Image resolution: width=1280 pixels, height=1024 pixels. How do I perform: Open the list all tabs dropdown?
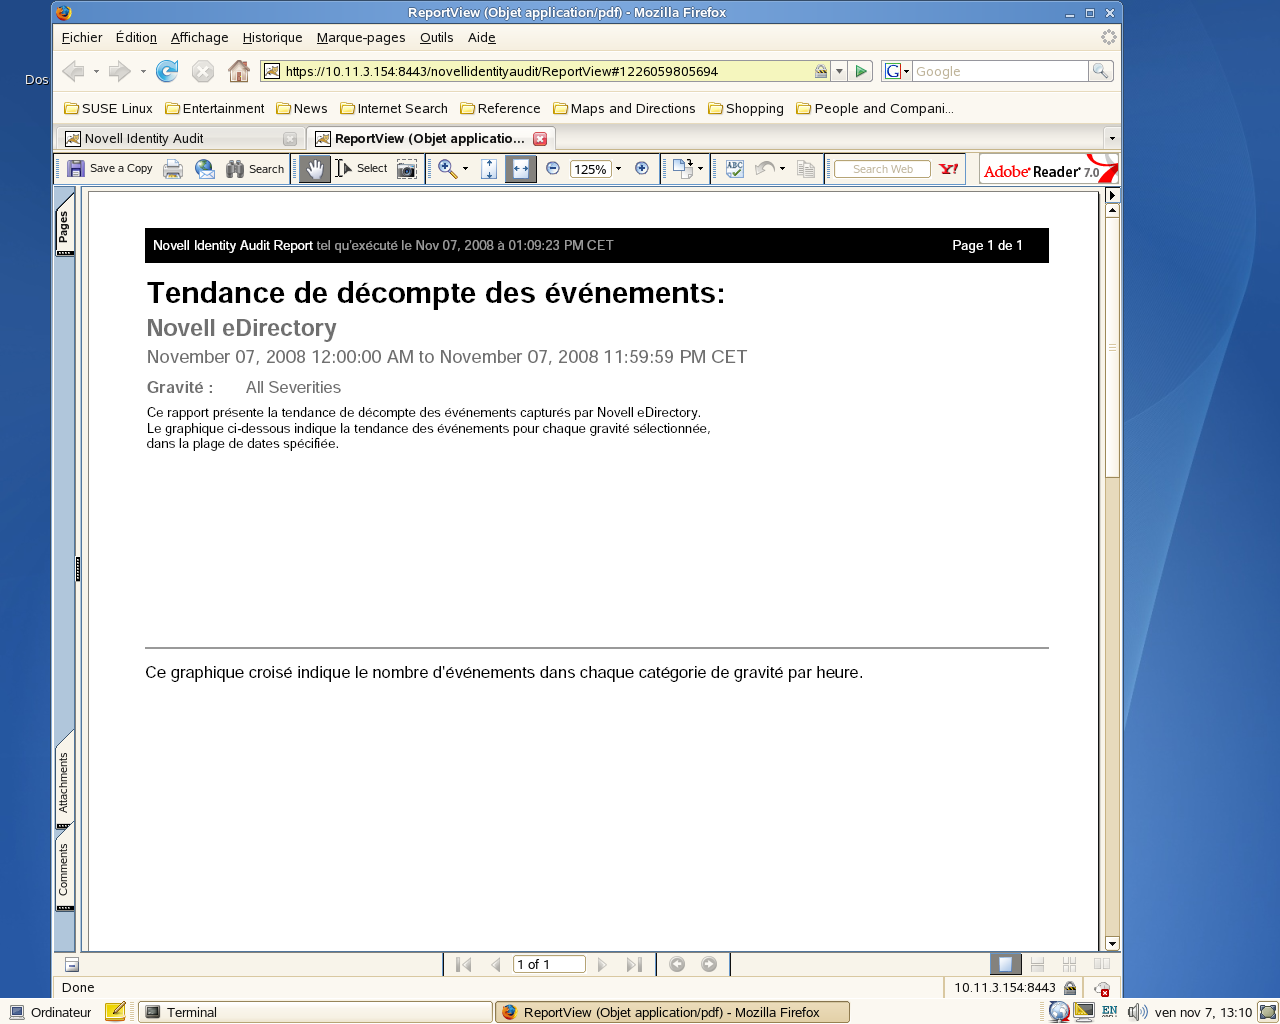tap(1112, 138)
